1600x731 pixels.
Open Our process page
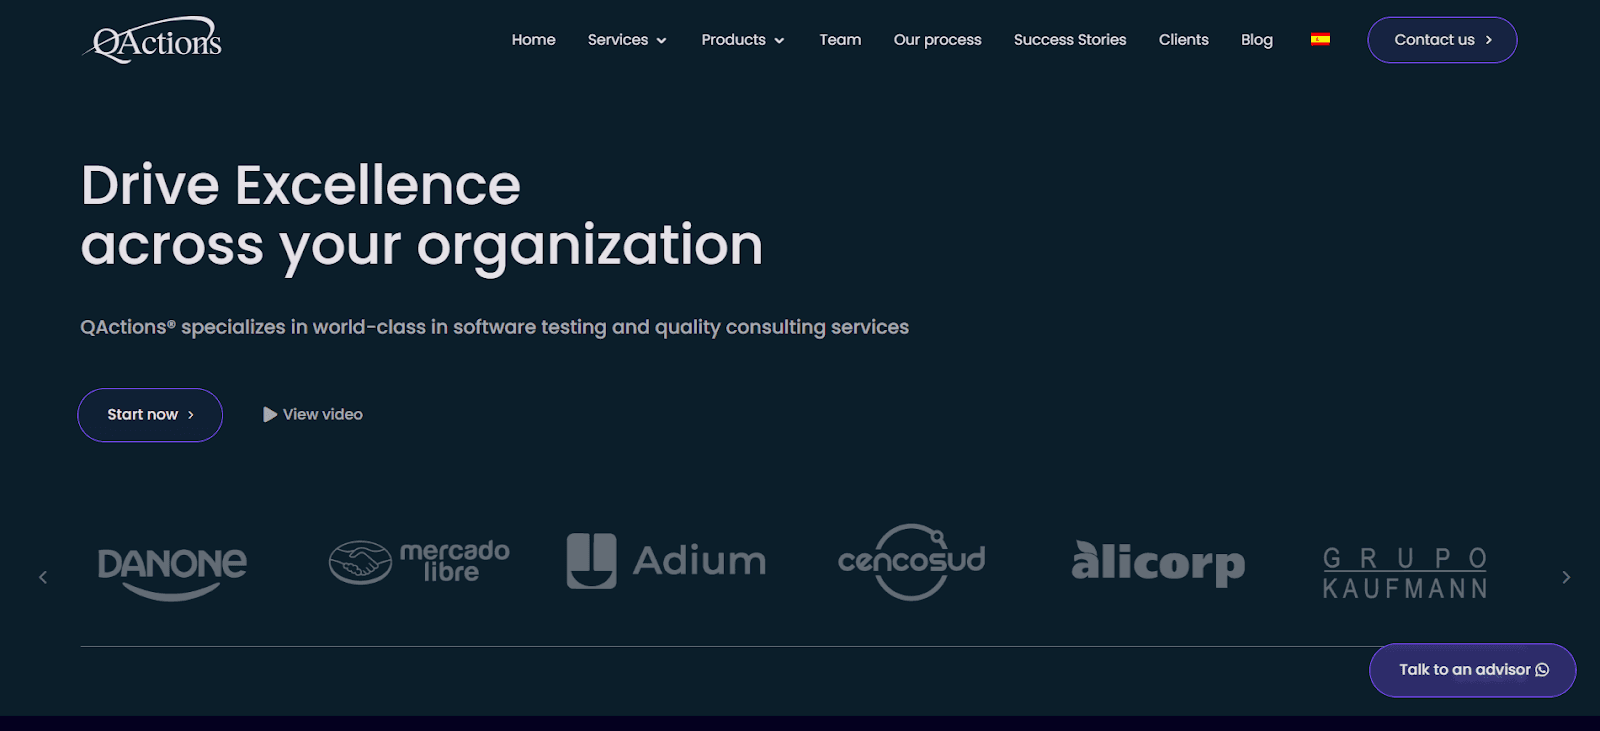click(x=938, y=40)
